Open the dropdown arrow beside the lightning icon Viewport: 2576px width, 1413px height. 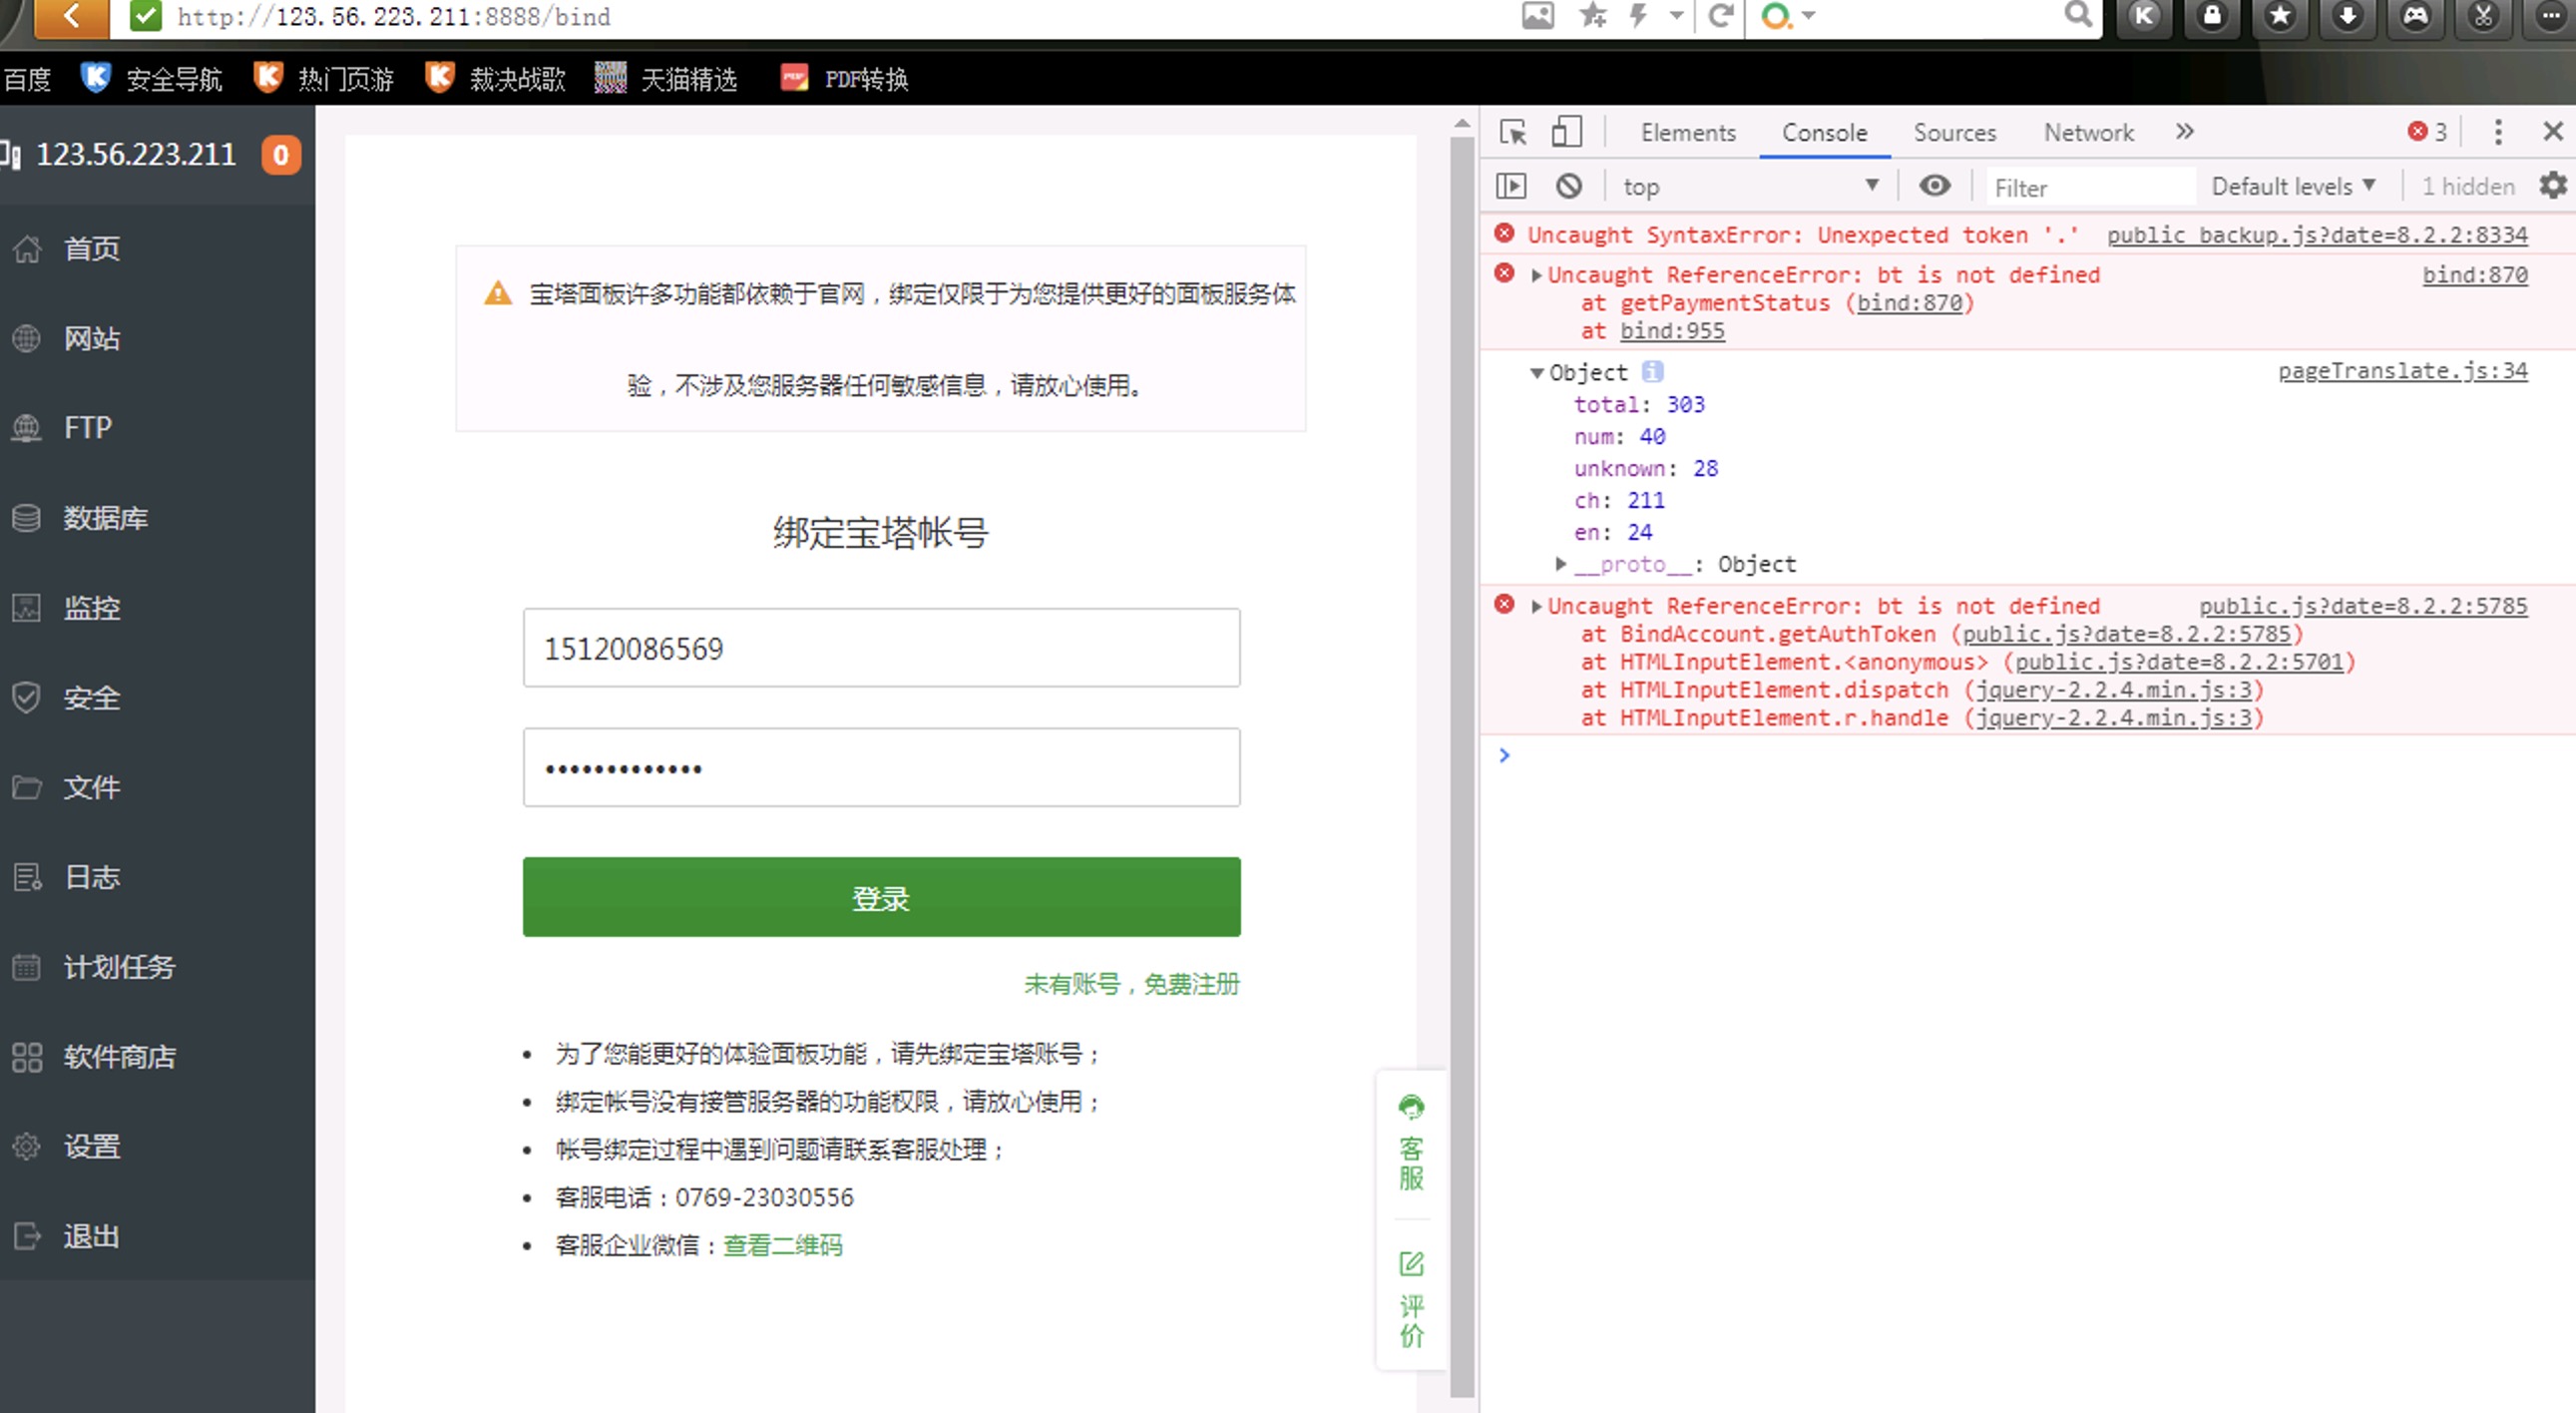click(1676, 16)
